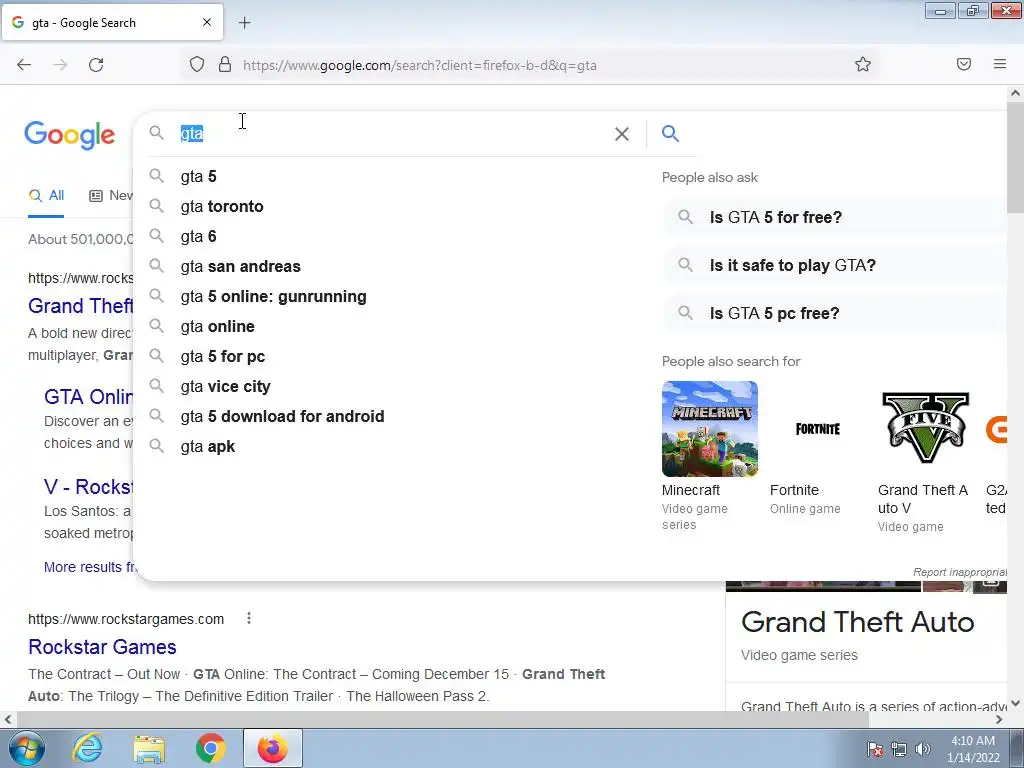
Task: Select the gta - Google Search tab
Action: (x=113, y=23)
